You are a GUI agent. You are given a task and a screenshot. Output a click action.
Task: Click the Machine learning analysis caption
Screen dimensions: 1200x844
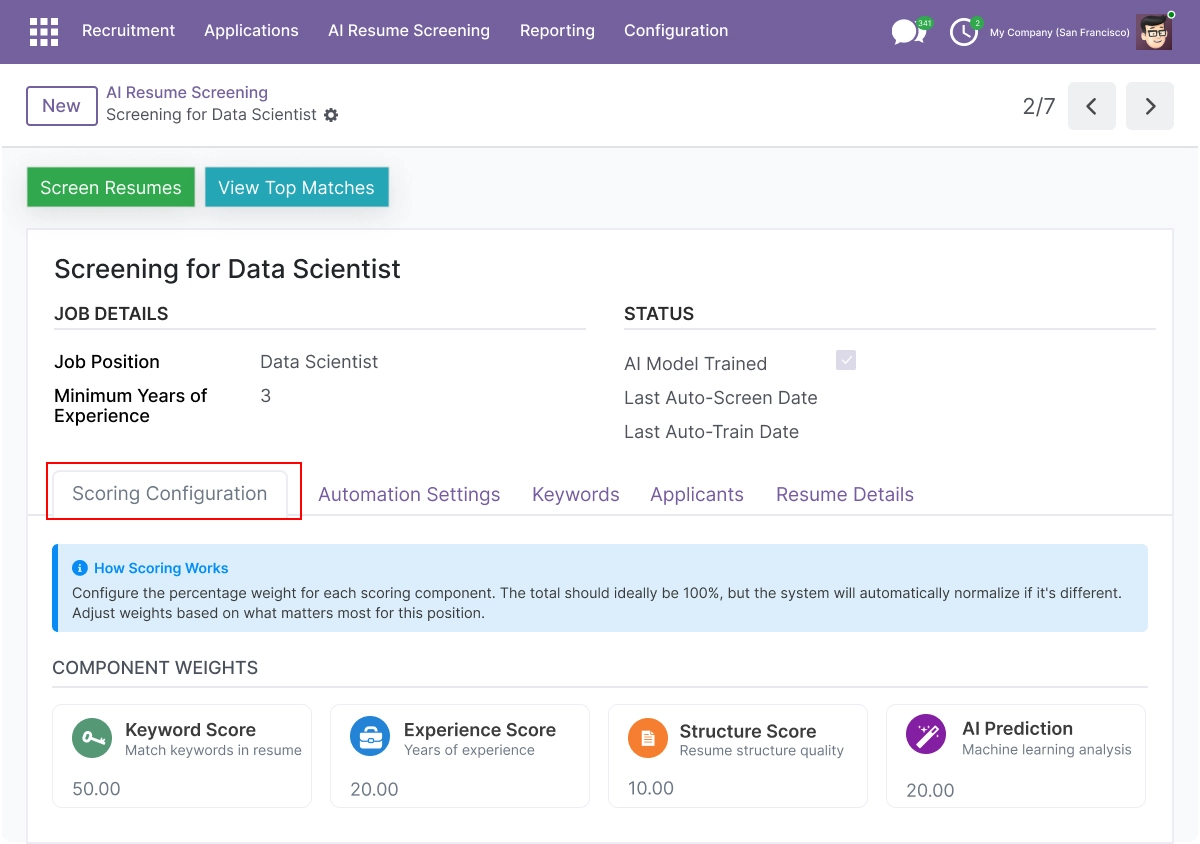[1047, 749]
